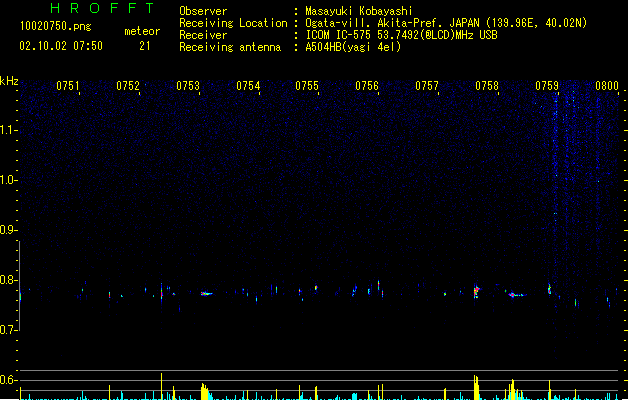Screen dimensions: 629x400
Task: Click the 0754 time marker
Action: tap(248, 86)
